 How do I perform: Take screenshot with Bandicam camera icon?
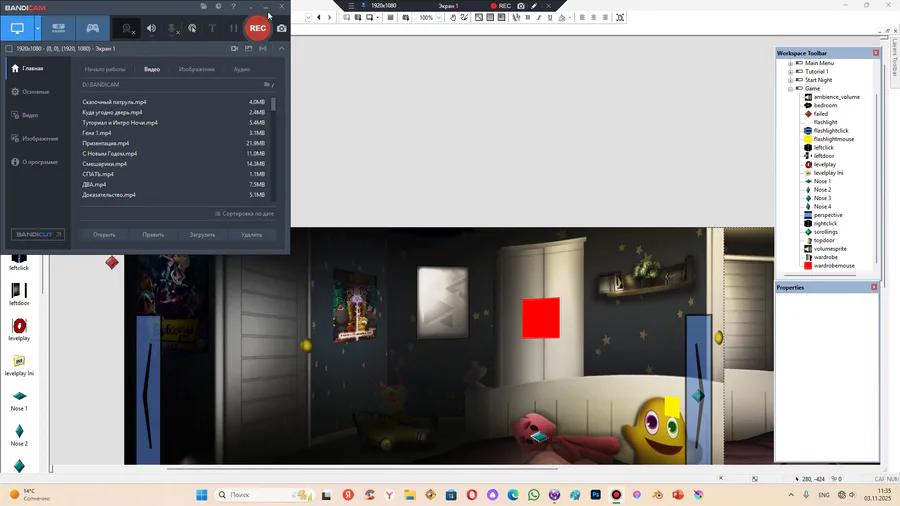282,28
